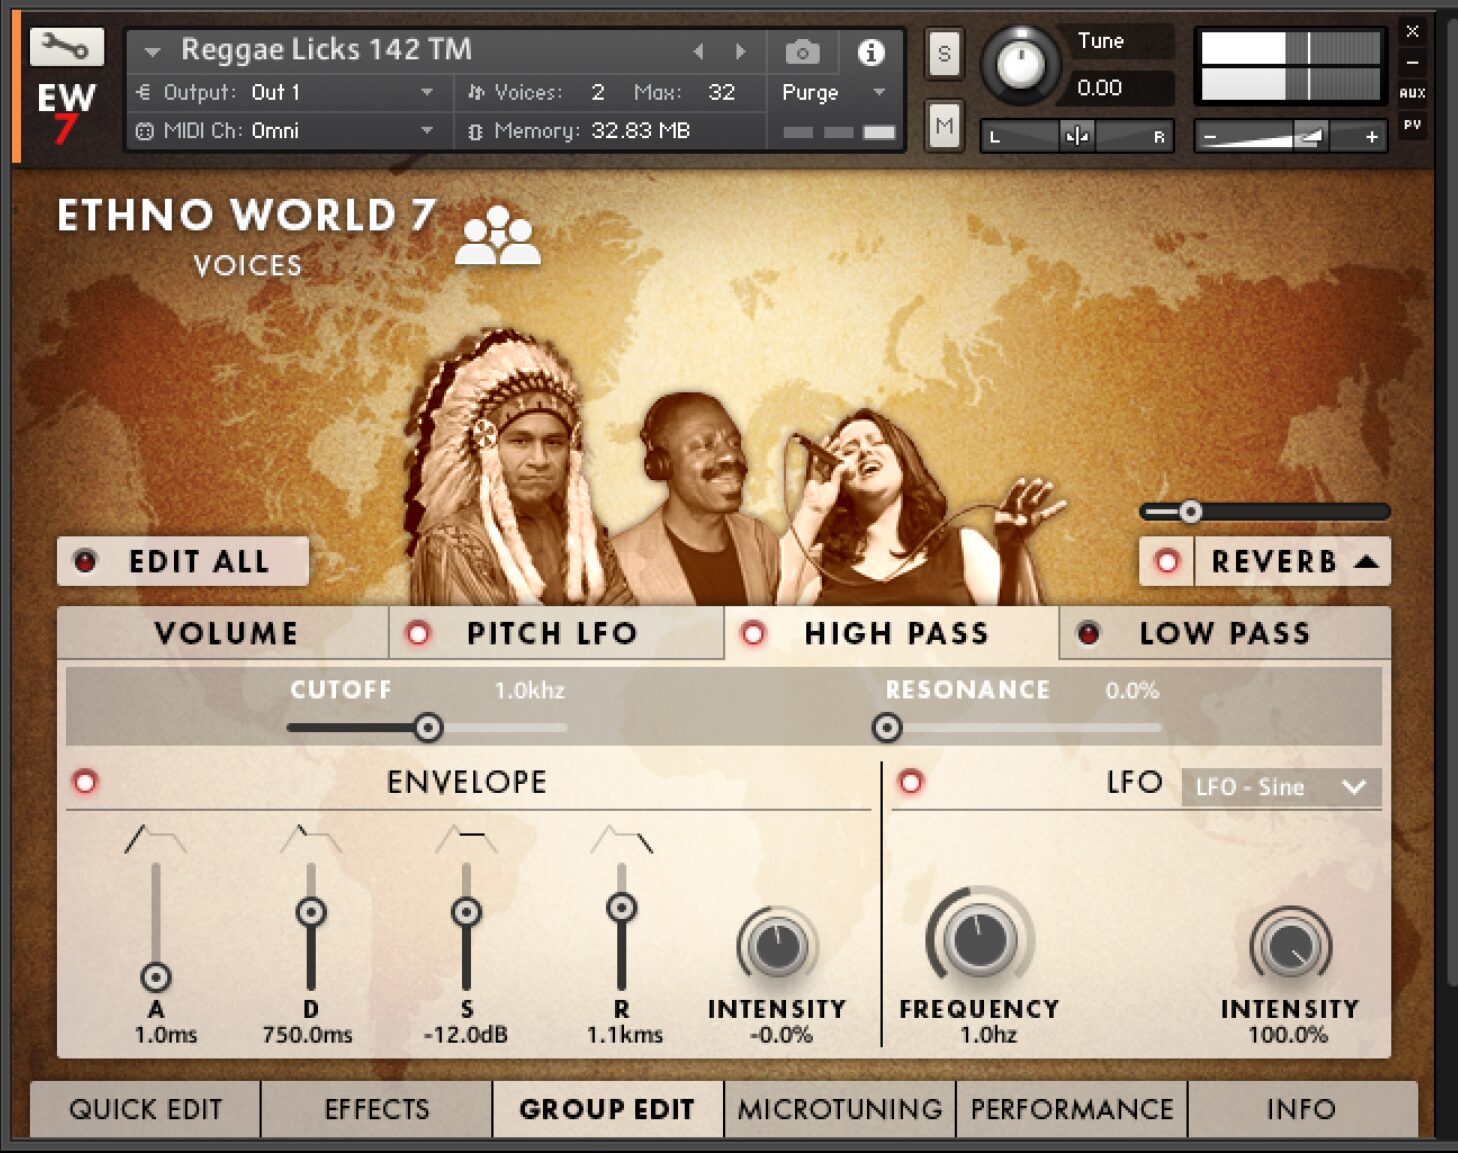Click the Reverb amount slider handle
Image resolution: width=1458 pixels, height=1153 pixels.
pyautogui.click(x=1190, y=512)
